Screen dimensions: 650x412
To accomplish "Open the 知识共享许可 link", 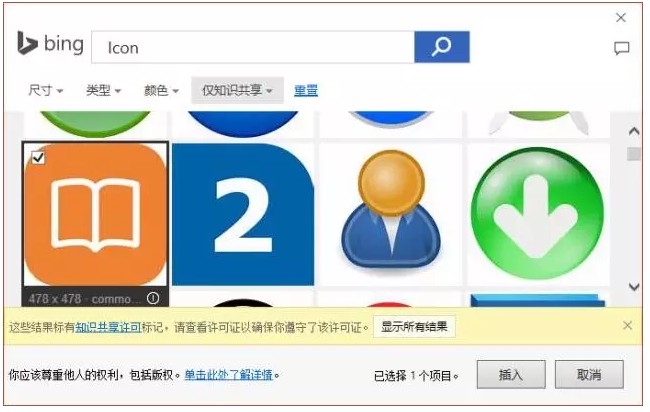I will click(108, 327).
